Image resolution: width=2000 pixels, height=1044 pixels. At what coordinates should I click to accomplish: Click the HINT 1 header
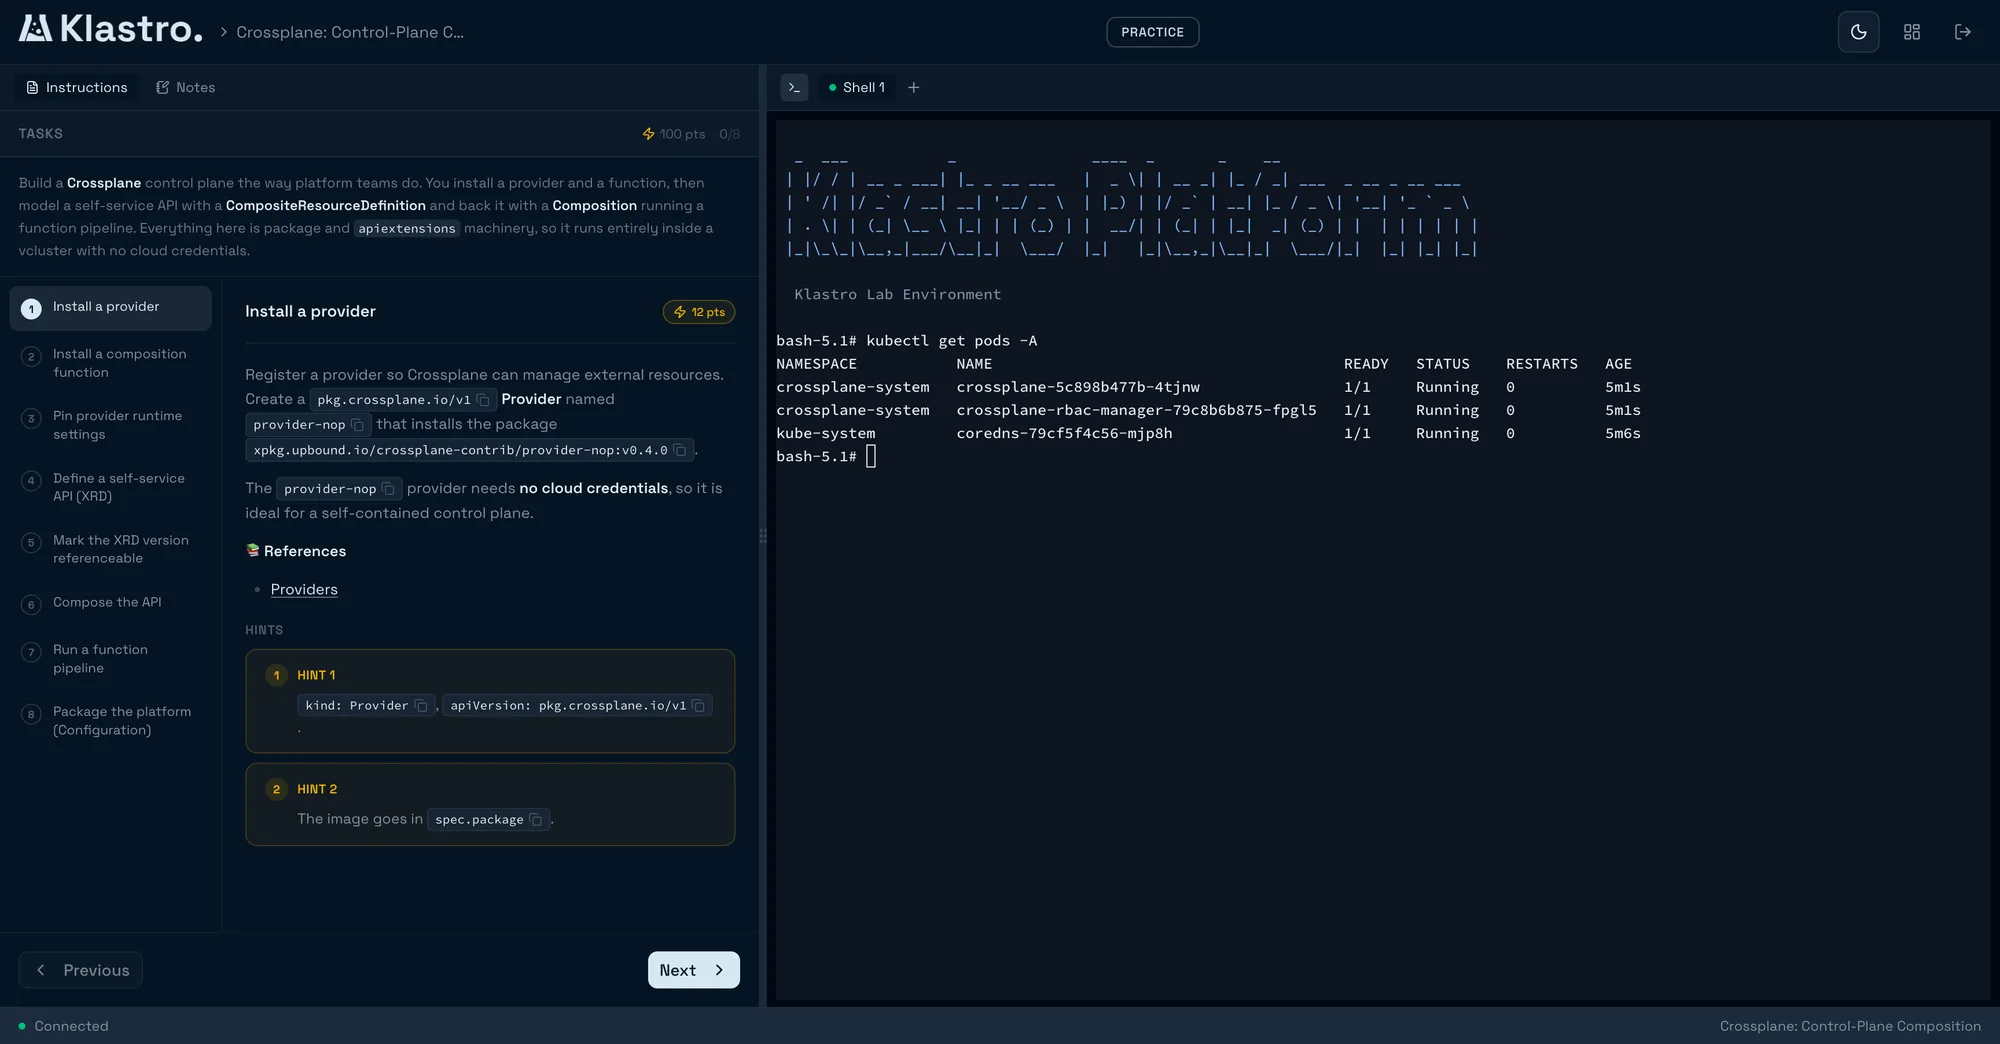pyautogui.click(x=316, y=675)
